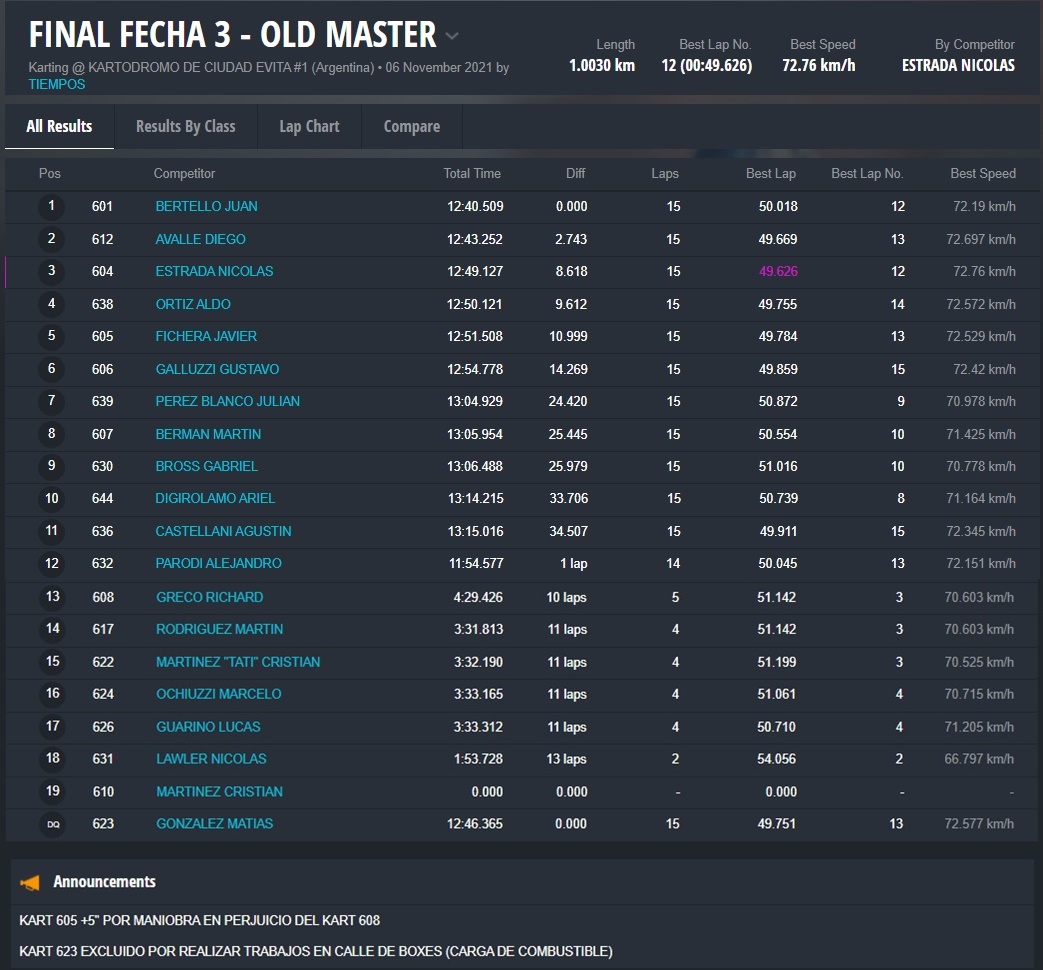Viewport: 1043px width, 970px height.
Task: Click the Total Time column header
Action: click(472, 174)
